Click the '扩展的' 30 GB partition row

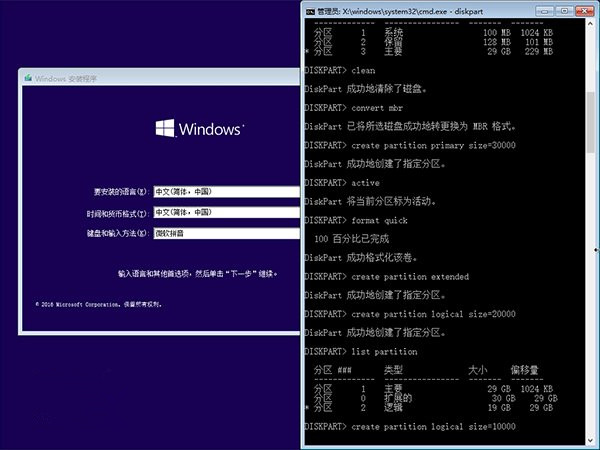(435, 398)
